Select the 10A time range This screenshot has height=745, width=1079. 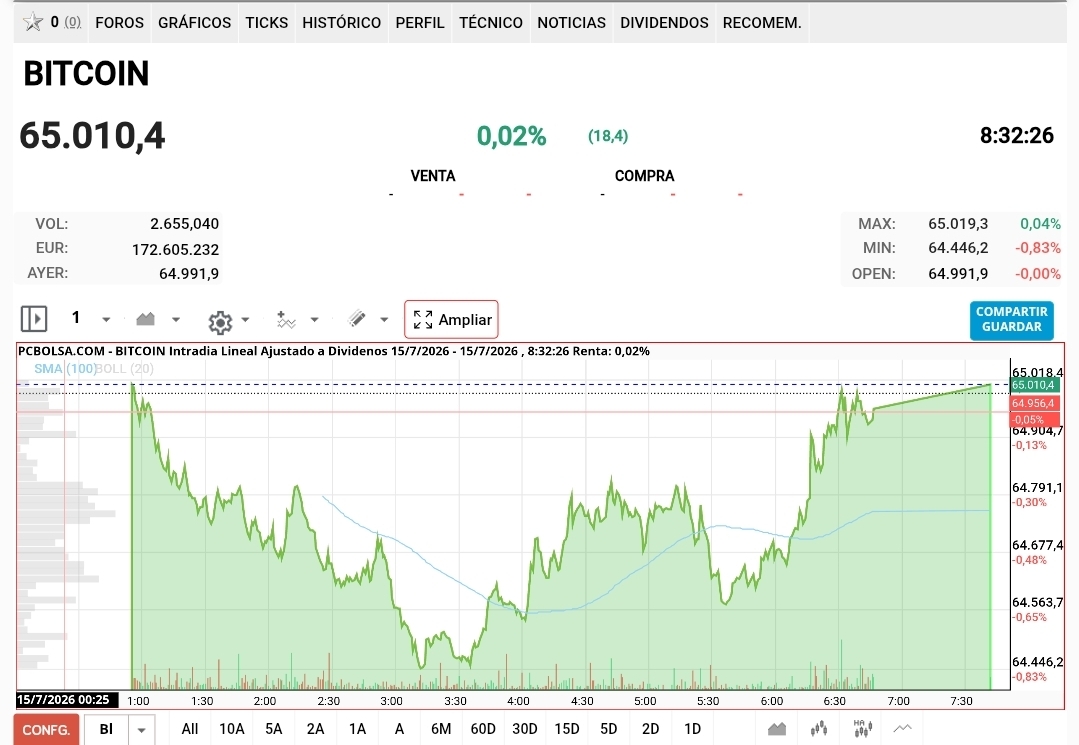232,729
